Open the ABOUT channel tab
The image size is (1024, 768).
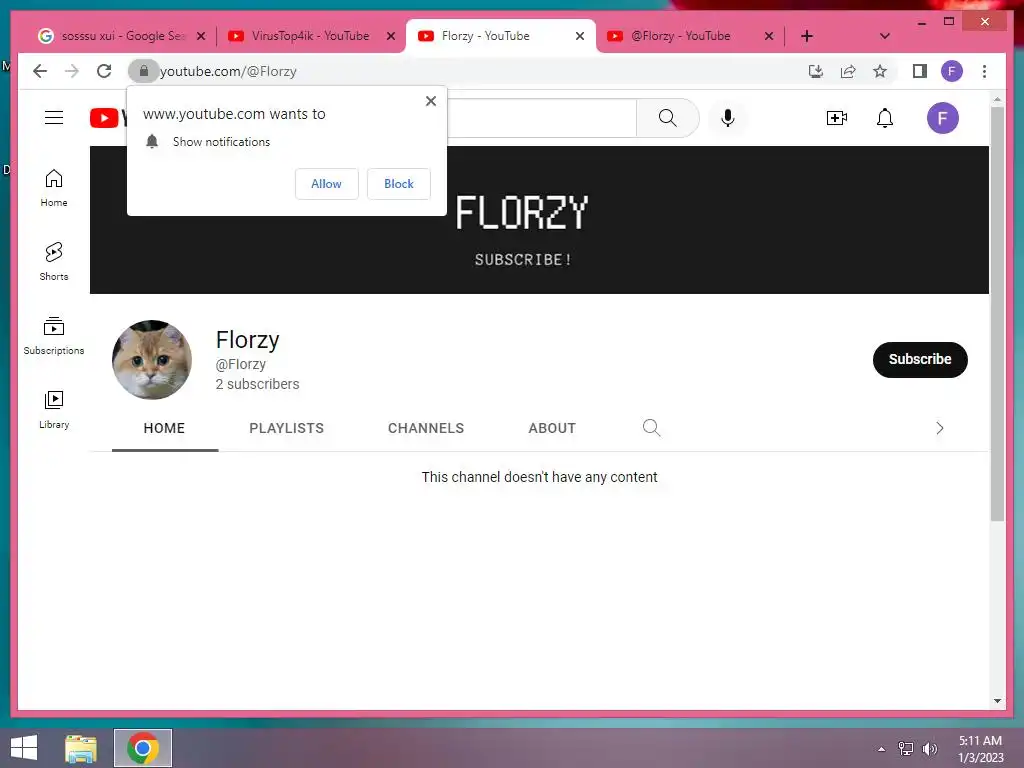pyautogui.click(x=552, y=428)
